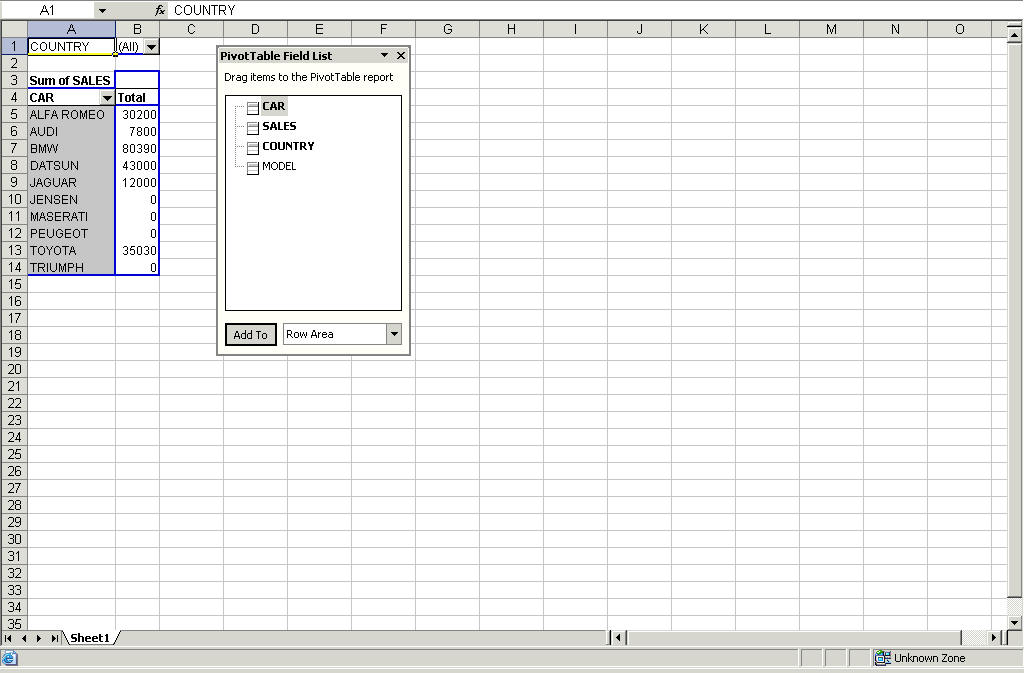Click the CAR field icon in field list
Viewport: 1024px width, 673px height.
253,108
